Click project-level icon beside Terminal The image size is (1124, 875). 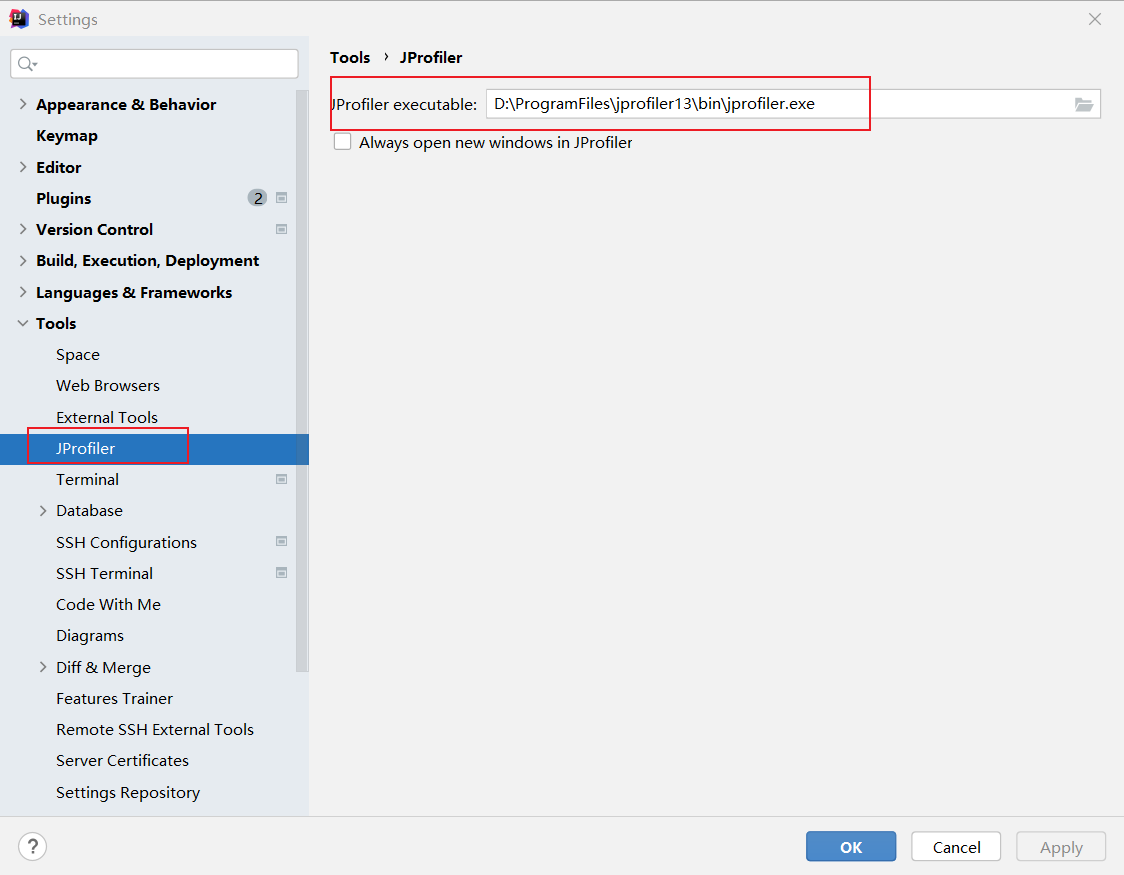click(282, 480)
